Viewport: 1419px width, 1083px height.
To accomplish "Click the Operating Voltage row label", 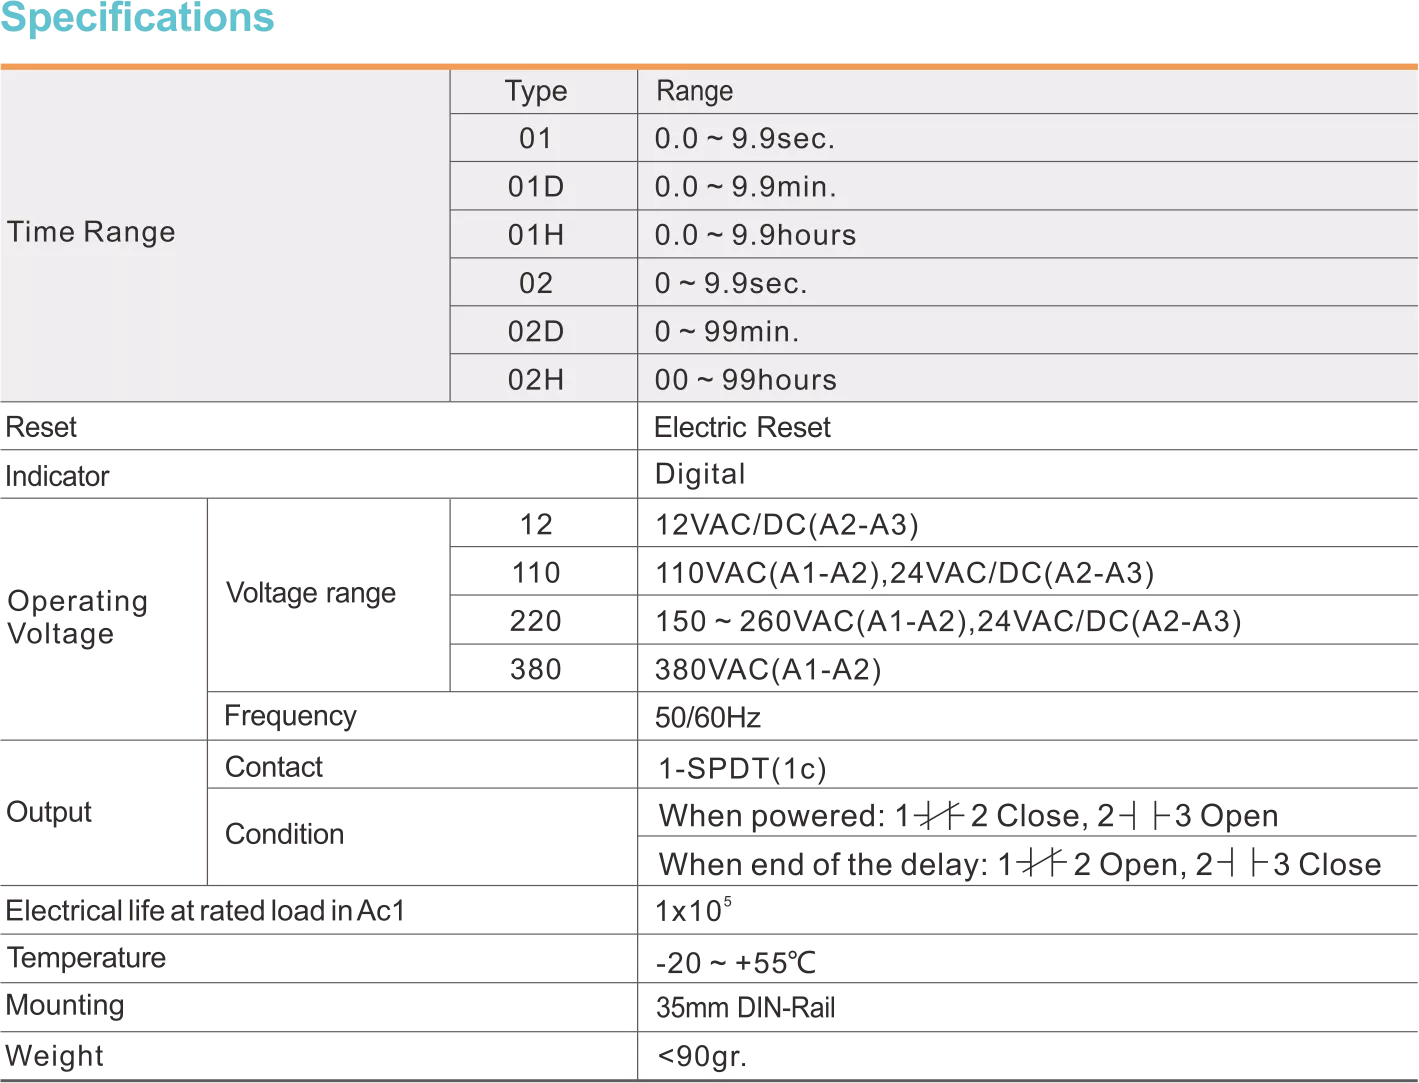I will click(78, 618).
